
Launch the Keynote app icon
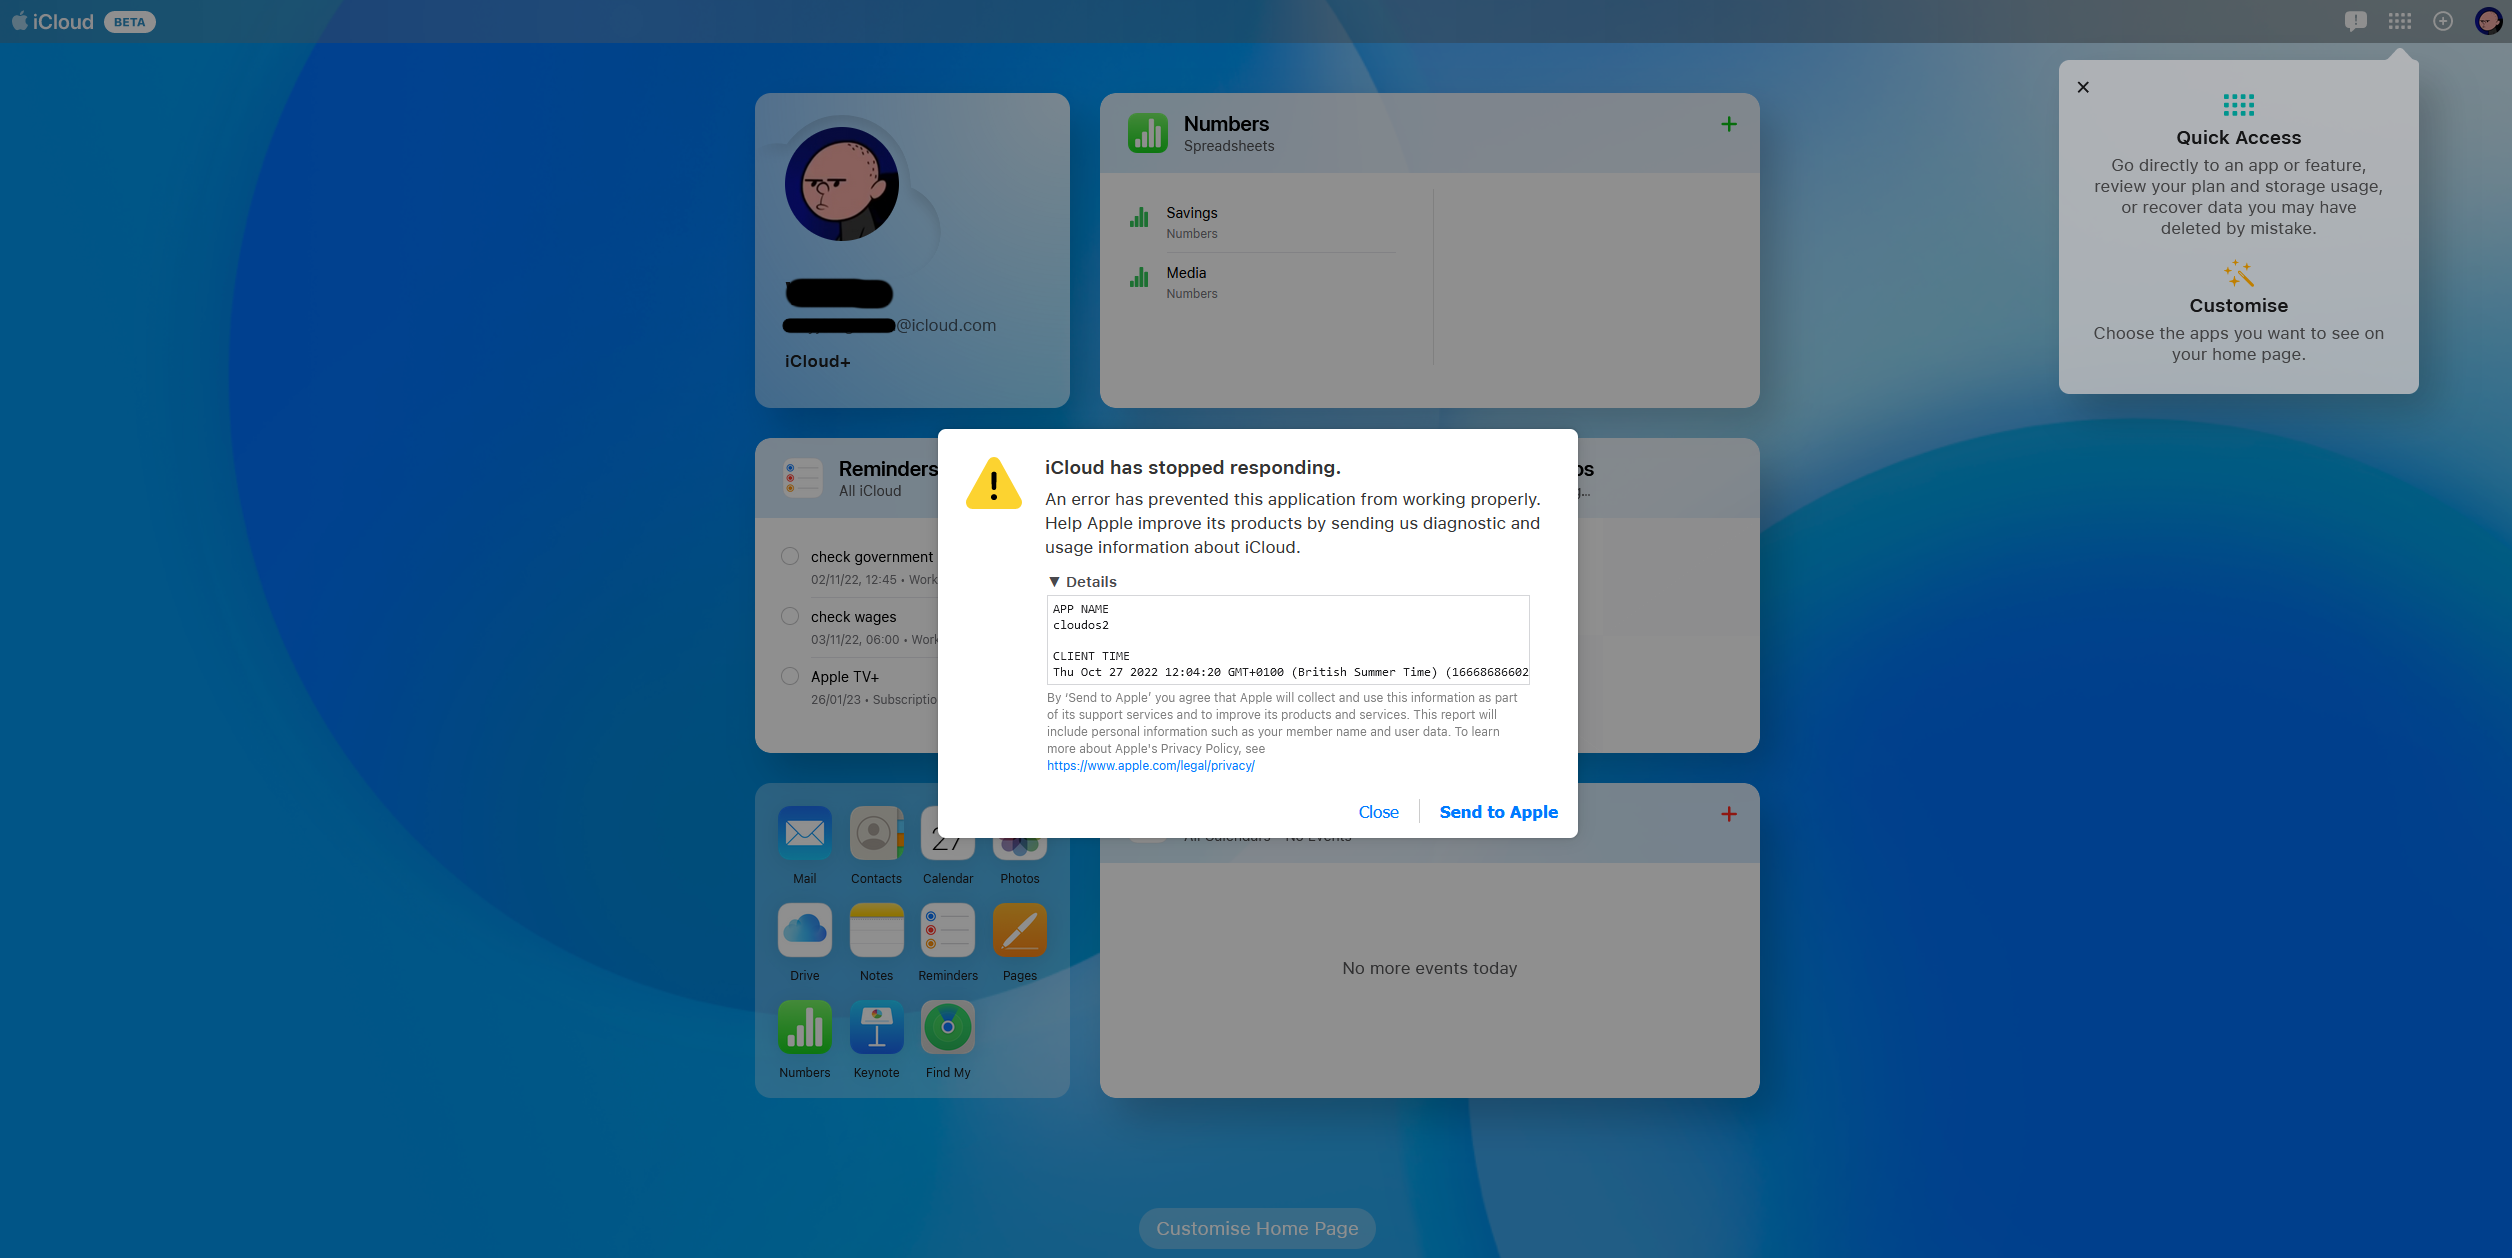click(x=876, y=1027)
